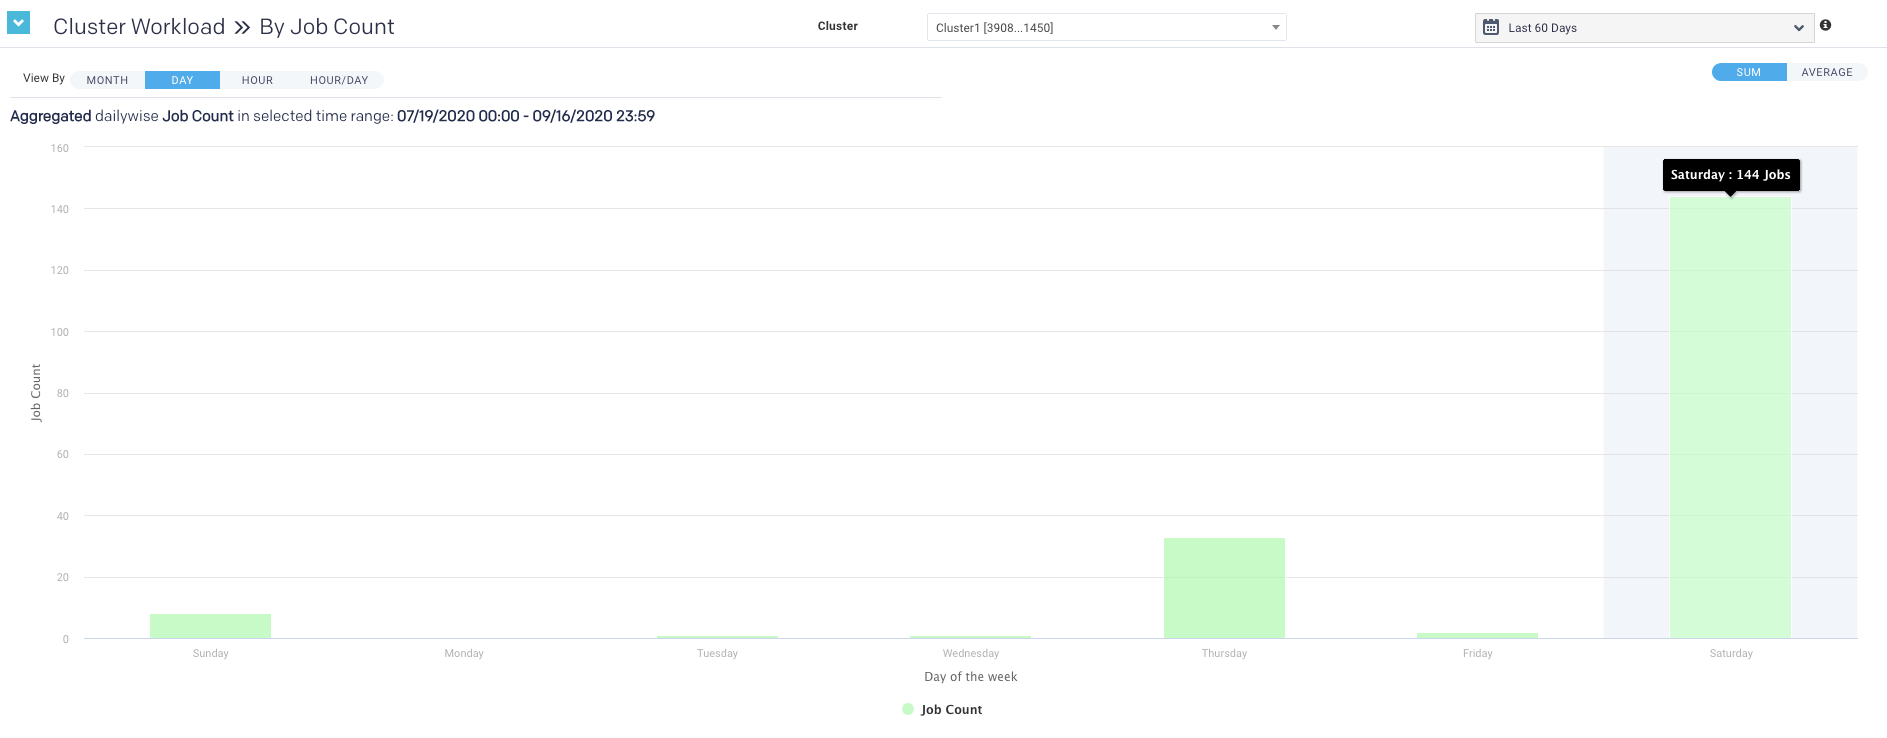Select the DAY view option
Screen dimensions: 1887x738
pos(182,80)
